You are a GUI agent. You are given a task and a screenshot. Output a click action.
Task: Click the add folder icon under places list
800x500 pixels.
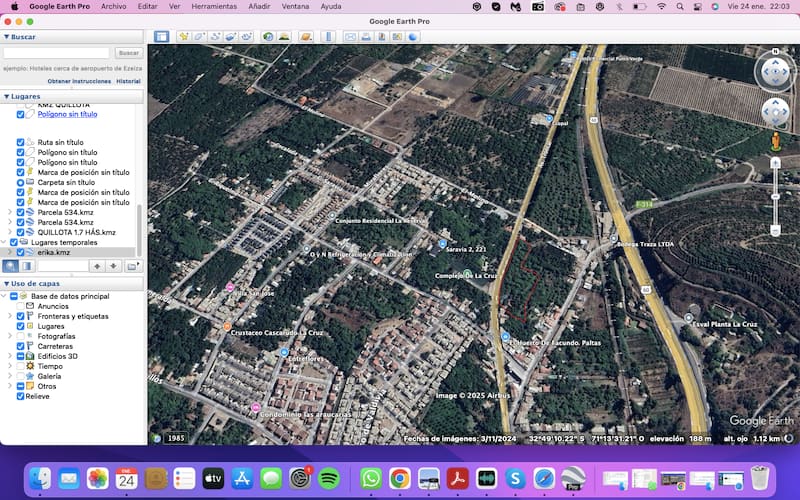pos(133,266)
